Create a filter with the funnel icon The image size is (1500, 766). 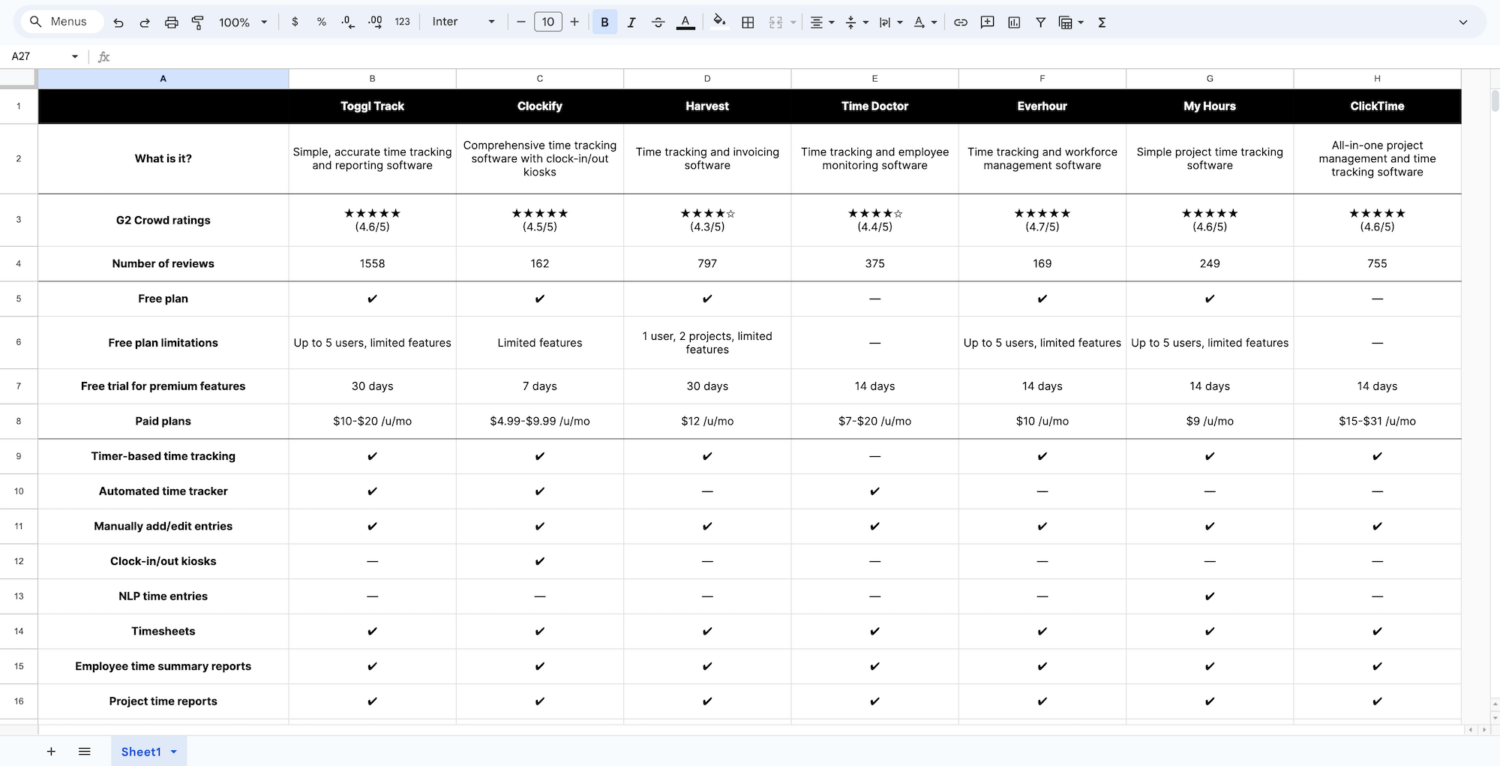tap(1041, 21)
